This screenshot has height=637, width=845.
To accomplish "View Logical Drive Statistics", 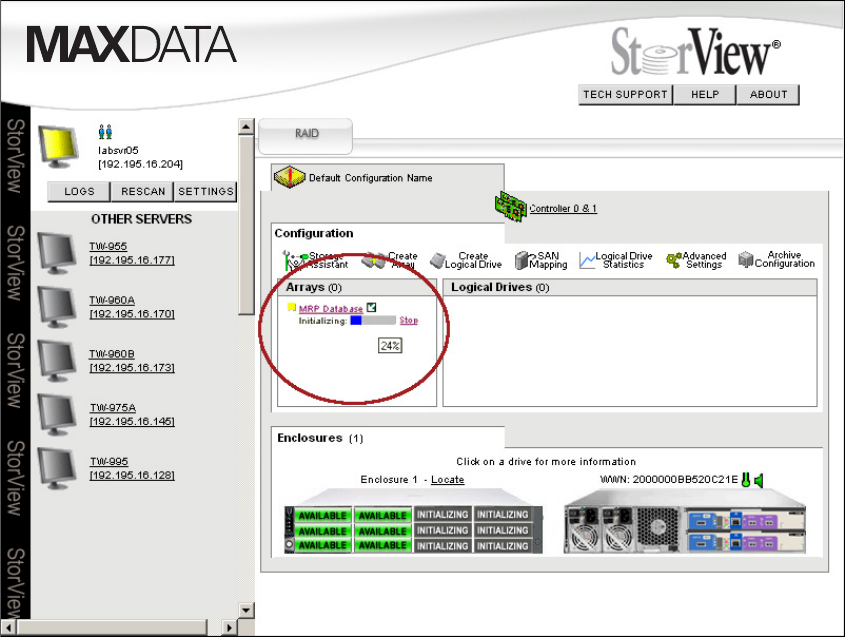I will [x=615, y=260].
